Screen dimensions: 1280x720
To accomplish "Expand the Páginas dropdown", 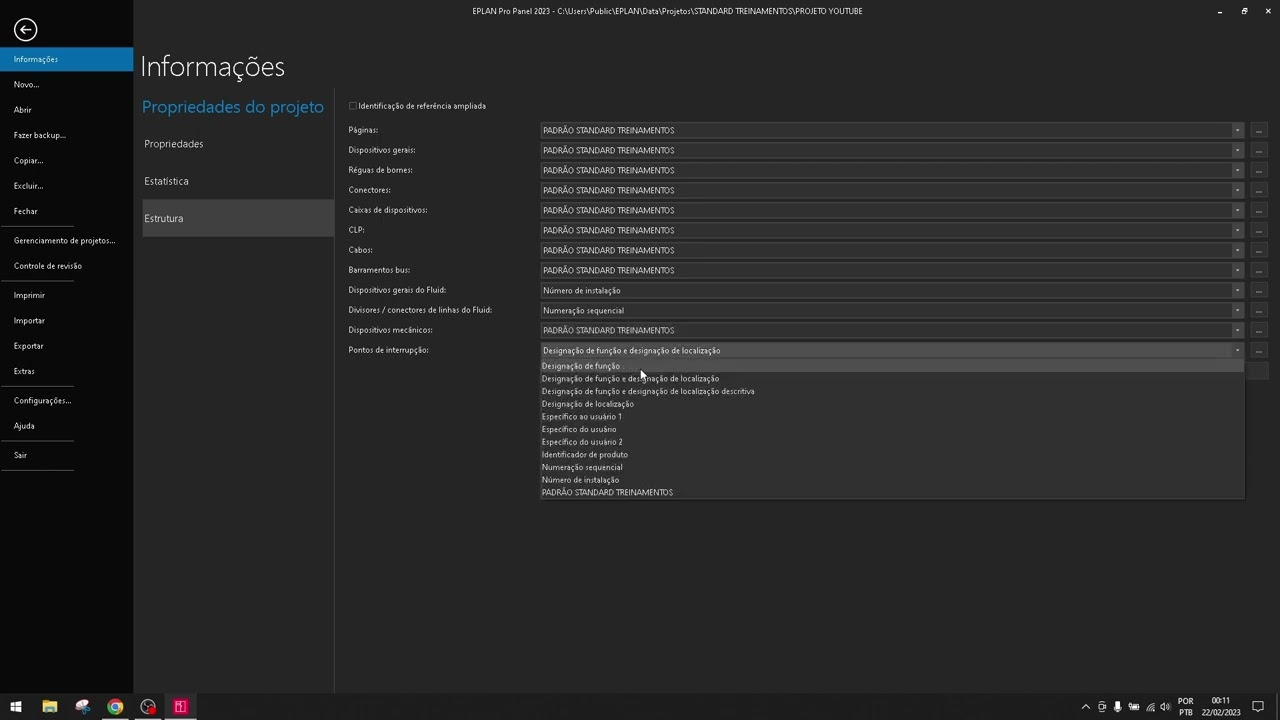I will [x=1237, y=130].
